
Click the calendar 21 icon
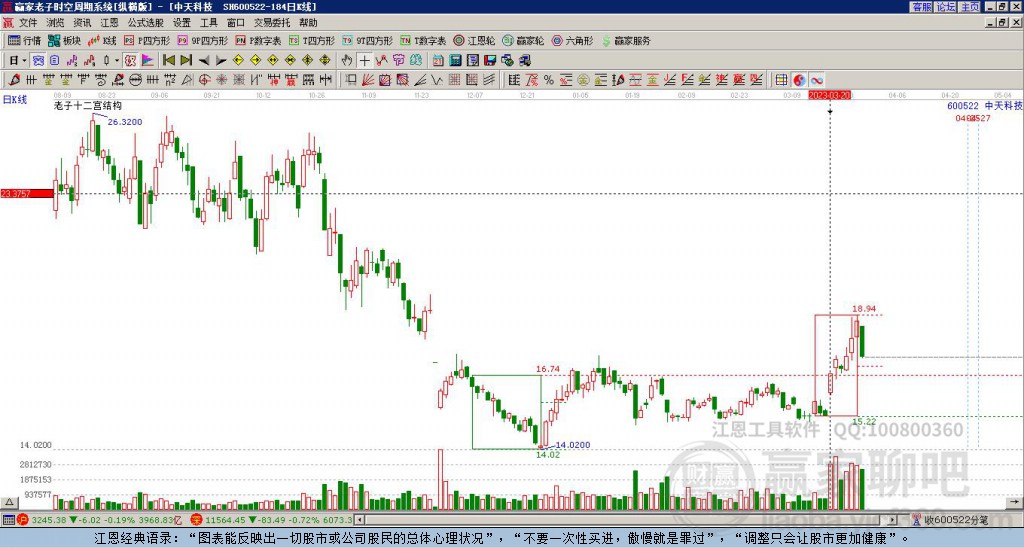tap(438, 61)
